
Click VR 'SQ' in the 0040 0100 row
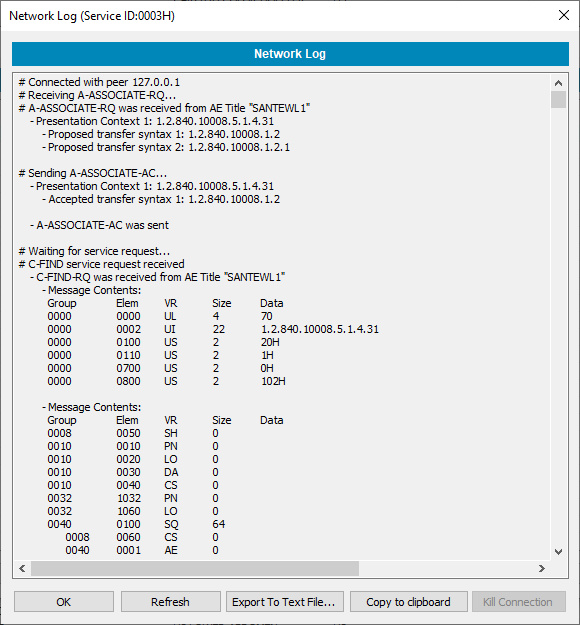171,524
